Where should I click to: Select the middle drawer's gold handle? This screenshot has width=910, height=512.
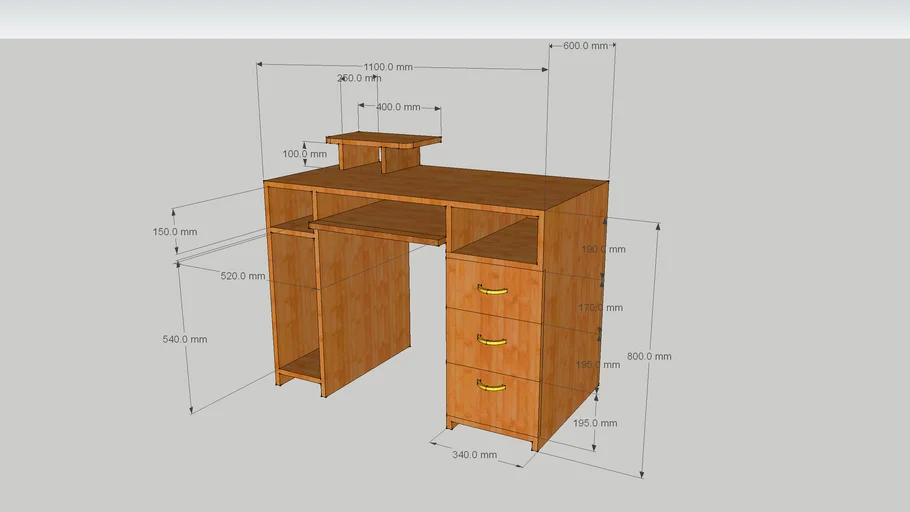[491, 340]
